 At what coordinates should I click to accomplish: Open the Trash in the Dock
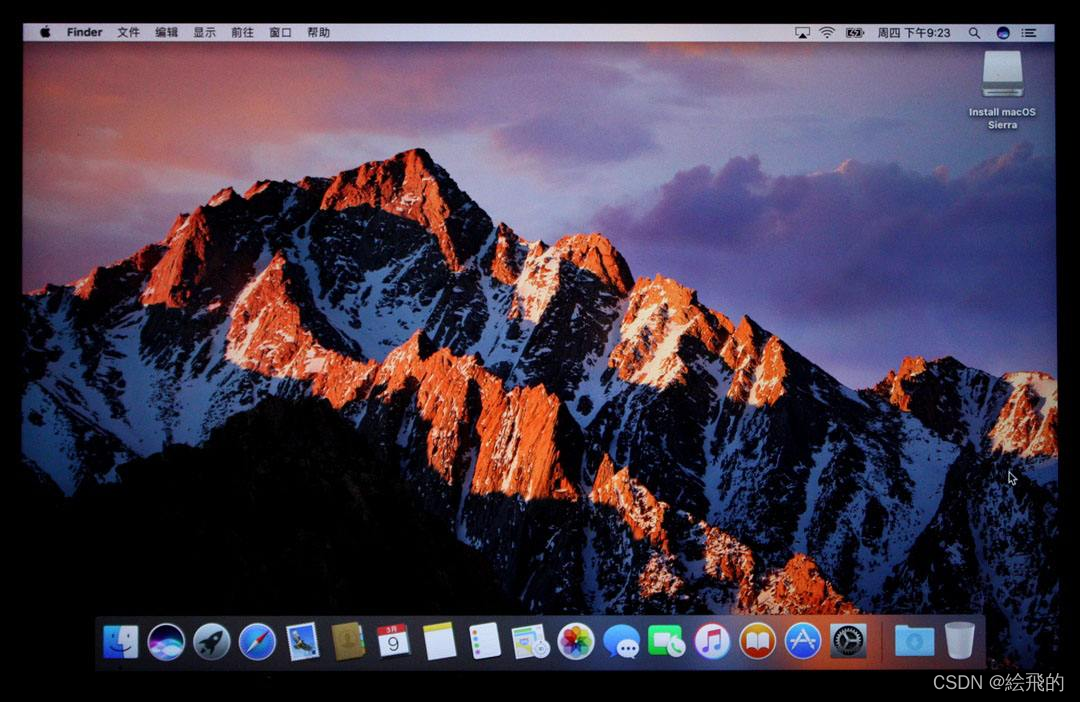coord(959,641)
